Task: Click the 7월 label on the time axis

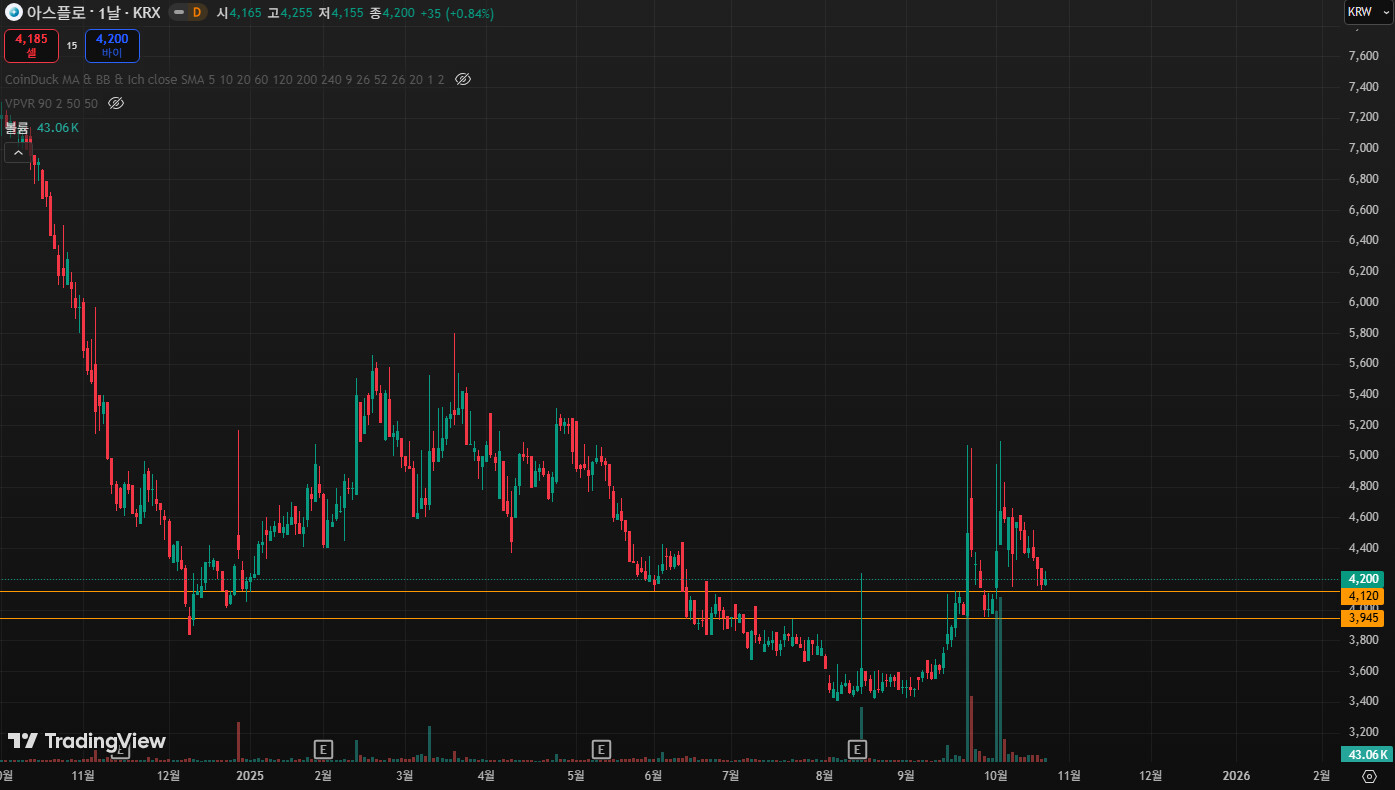Action: point(731,775)
